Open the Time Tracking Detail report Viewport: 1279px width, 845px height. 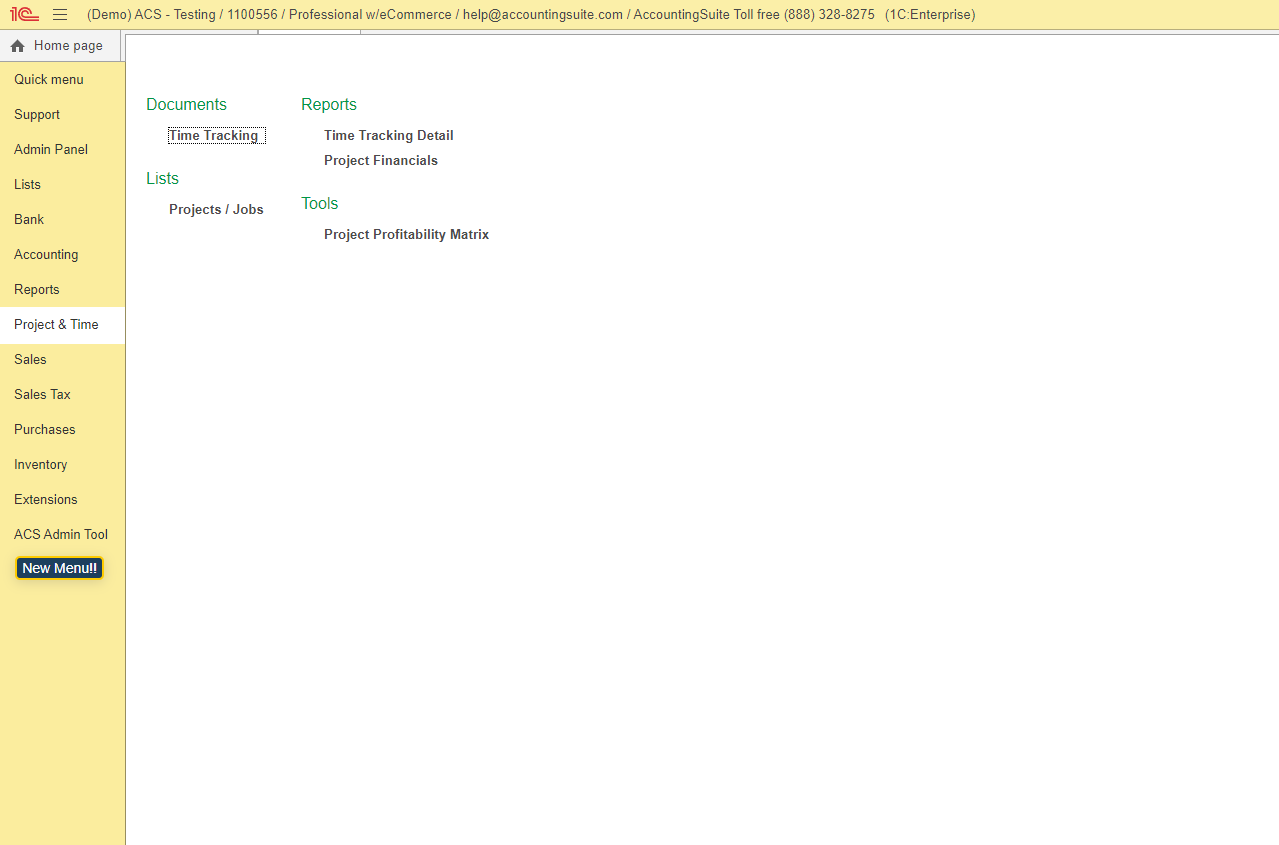click(389, 136)
